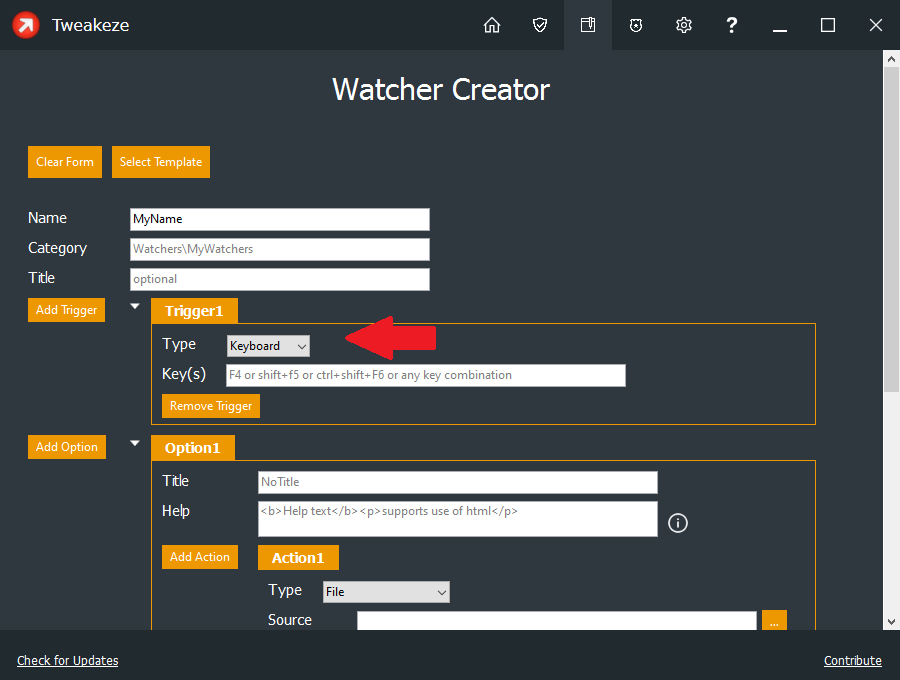Open the badge star icon page
This screenshot has height=680, width=900.
[x=635, y=25]
